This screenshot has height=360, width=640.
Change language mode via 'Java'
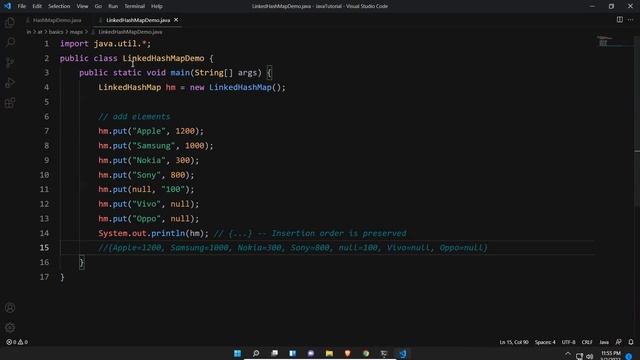(604, 342)
